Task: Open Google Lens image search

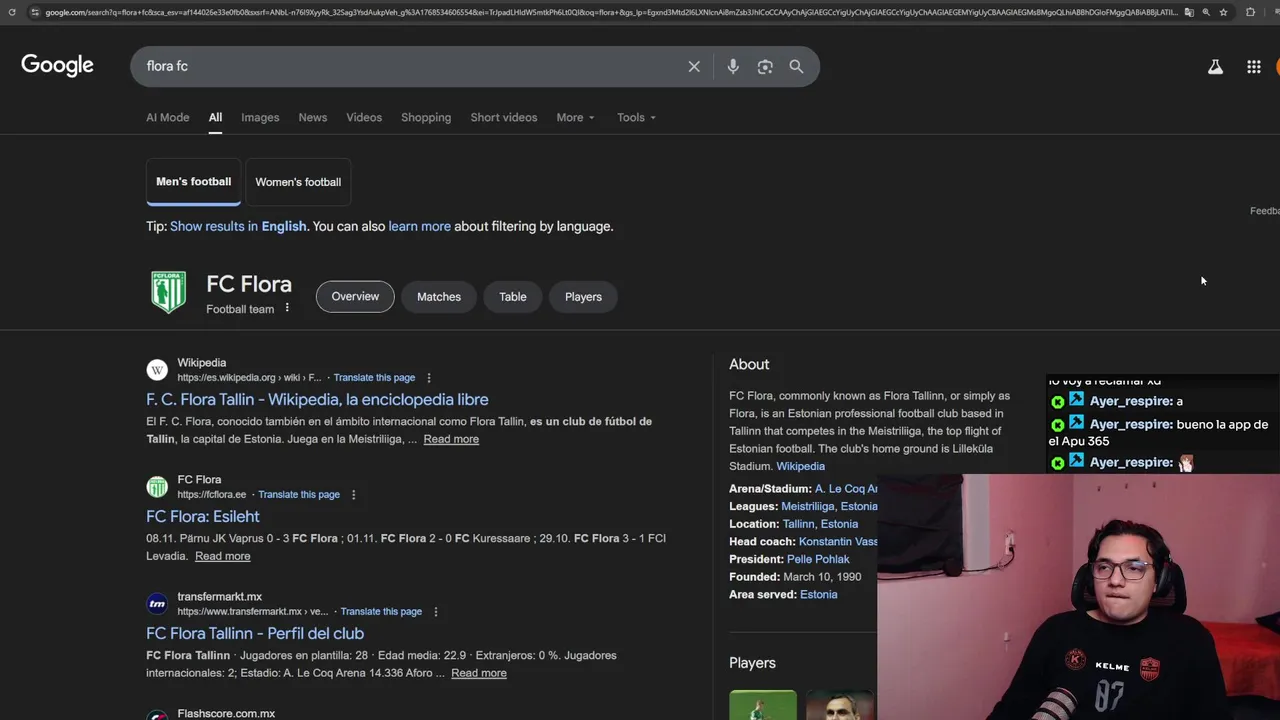Action: pyautogui.click(x=765, y=67)
